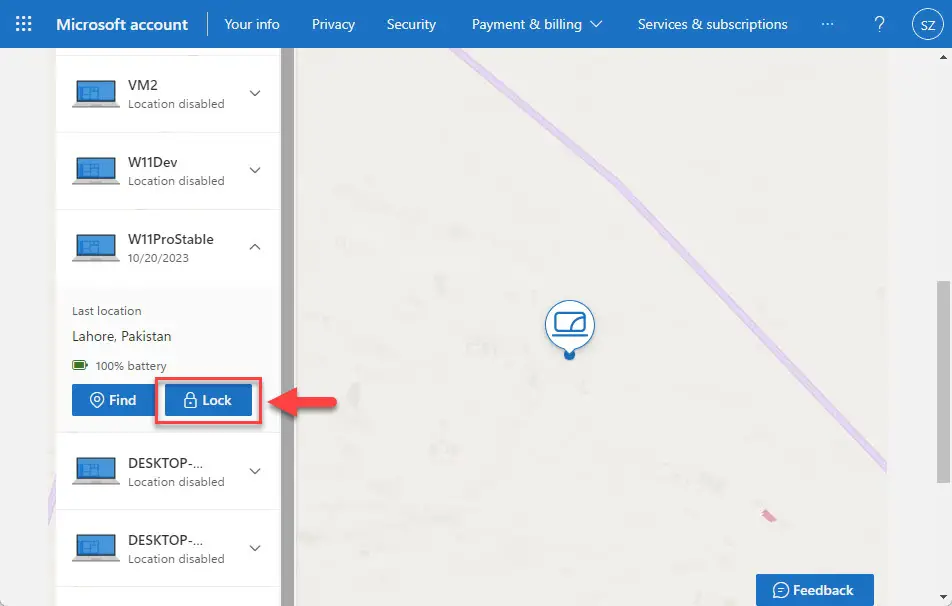Click the Lahore, Pakistan location text
This screenshot has width=952, height=606.
[121, 336]
